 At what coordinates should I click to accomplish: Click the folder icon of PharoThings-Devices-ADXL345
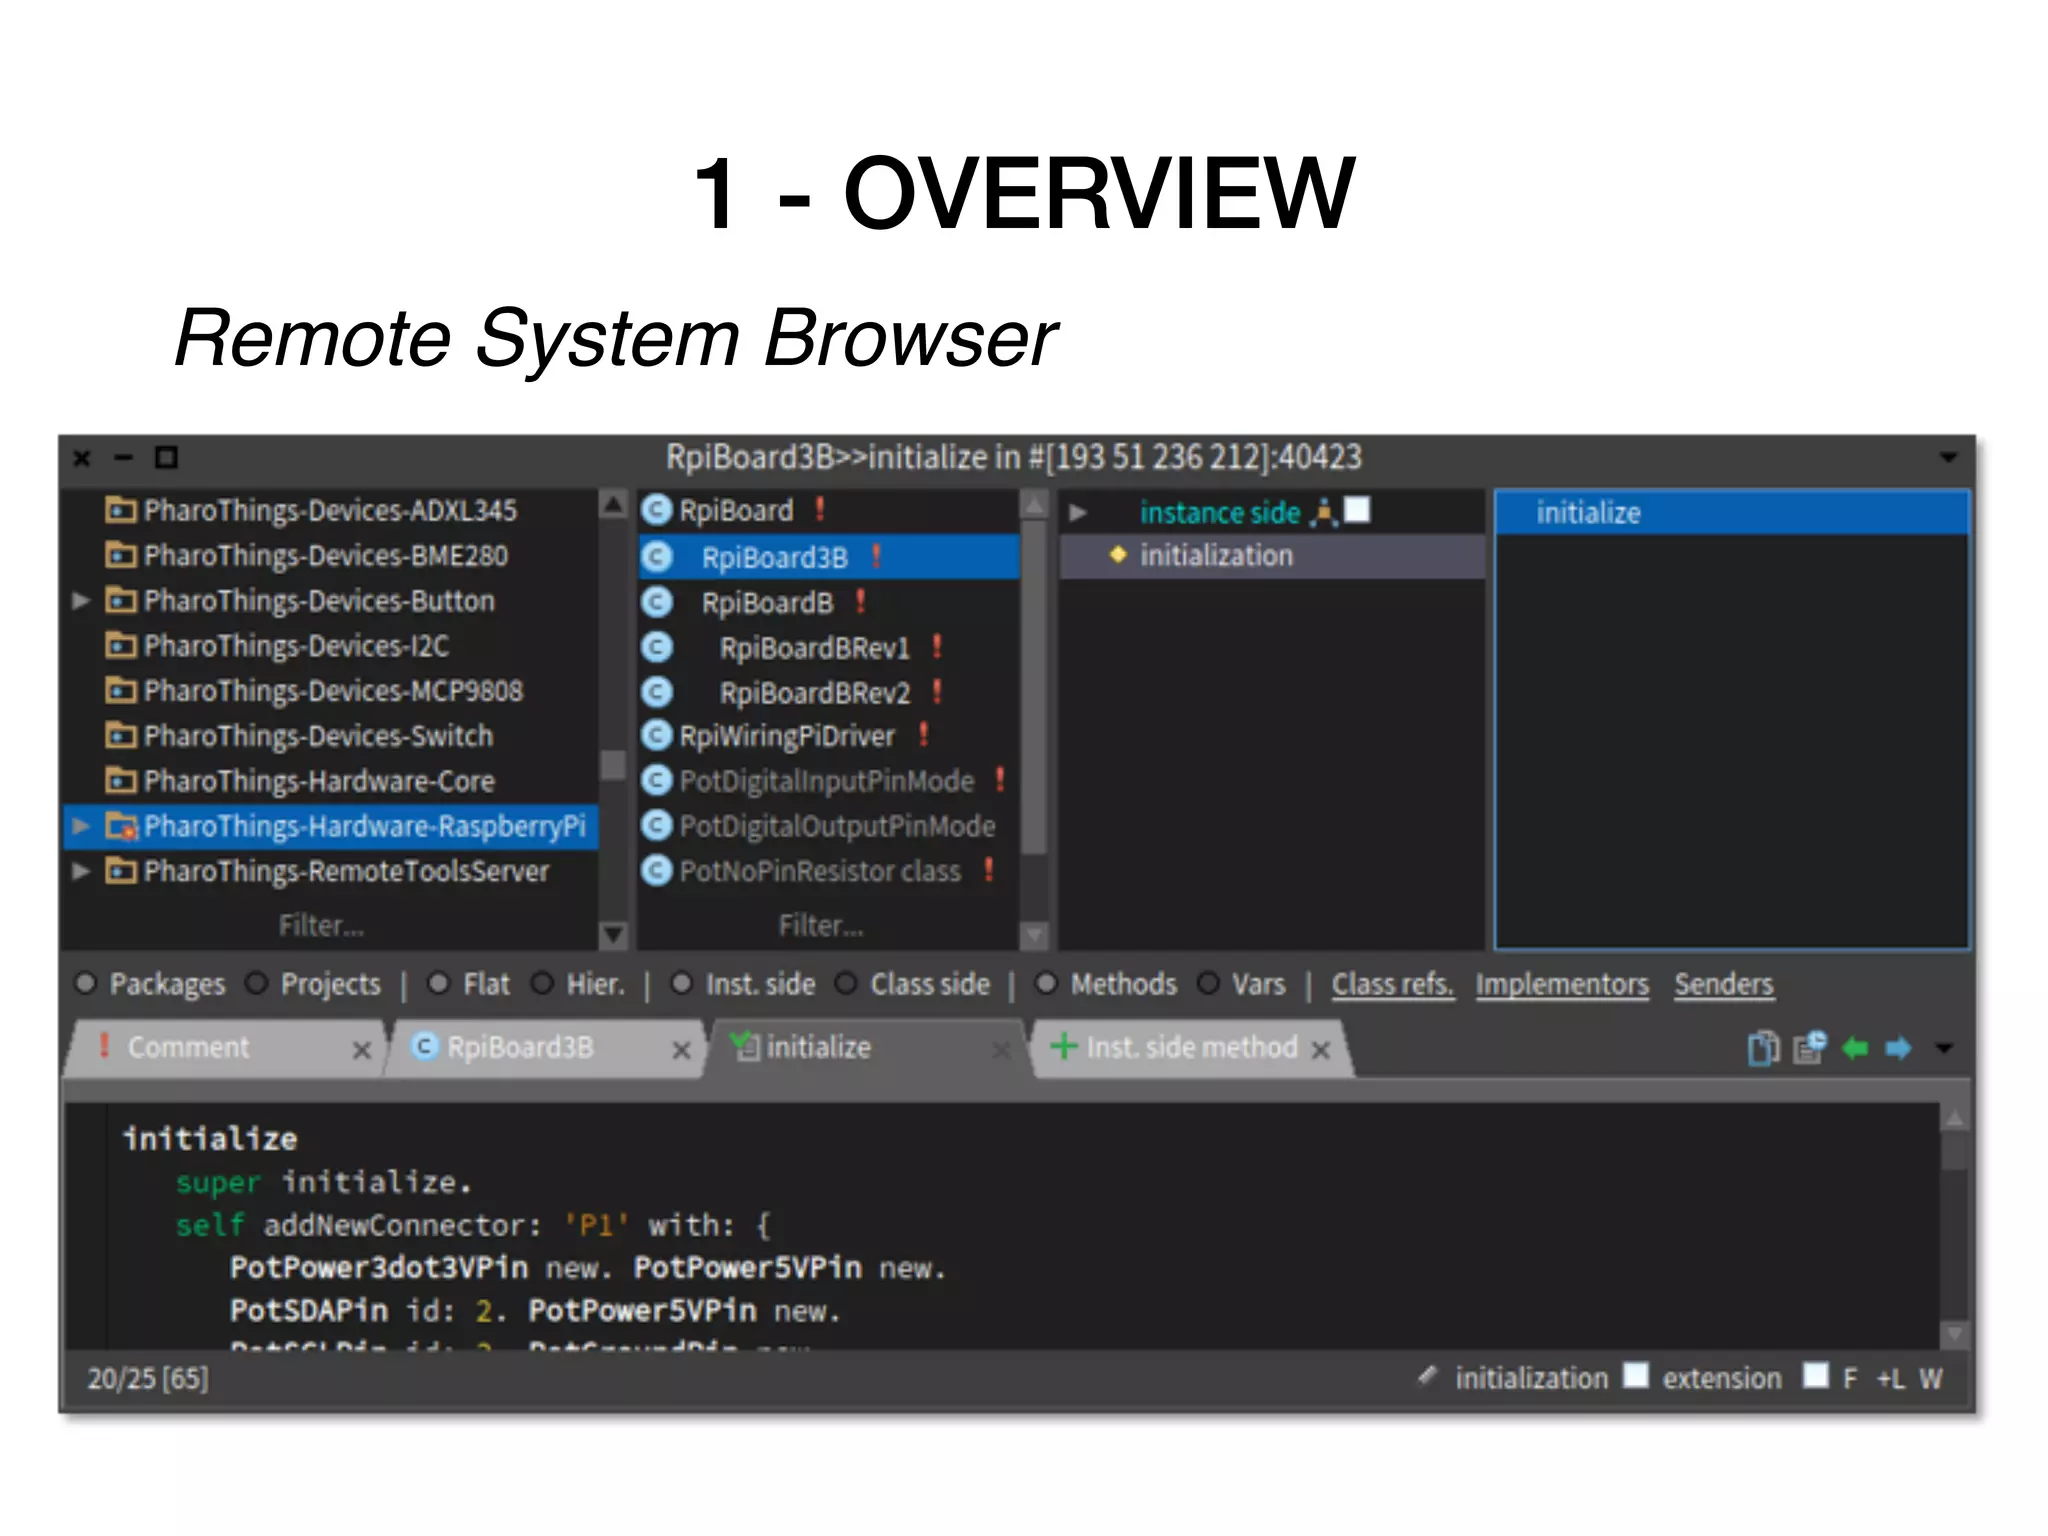[x=121, y=510]
